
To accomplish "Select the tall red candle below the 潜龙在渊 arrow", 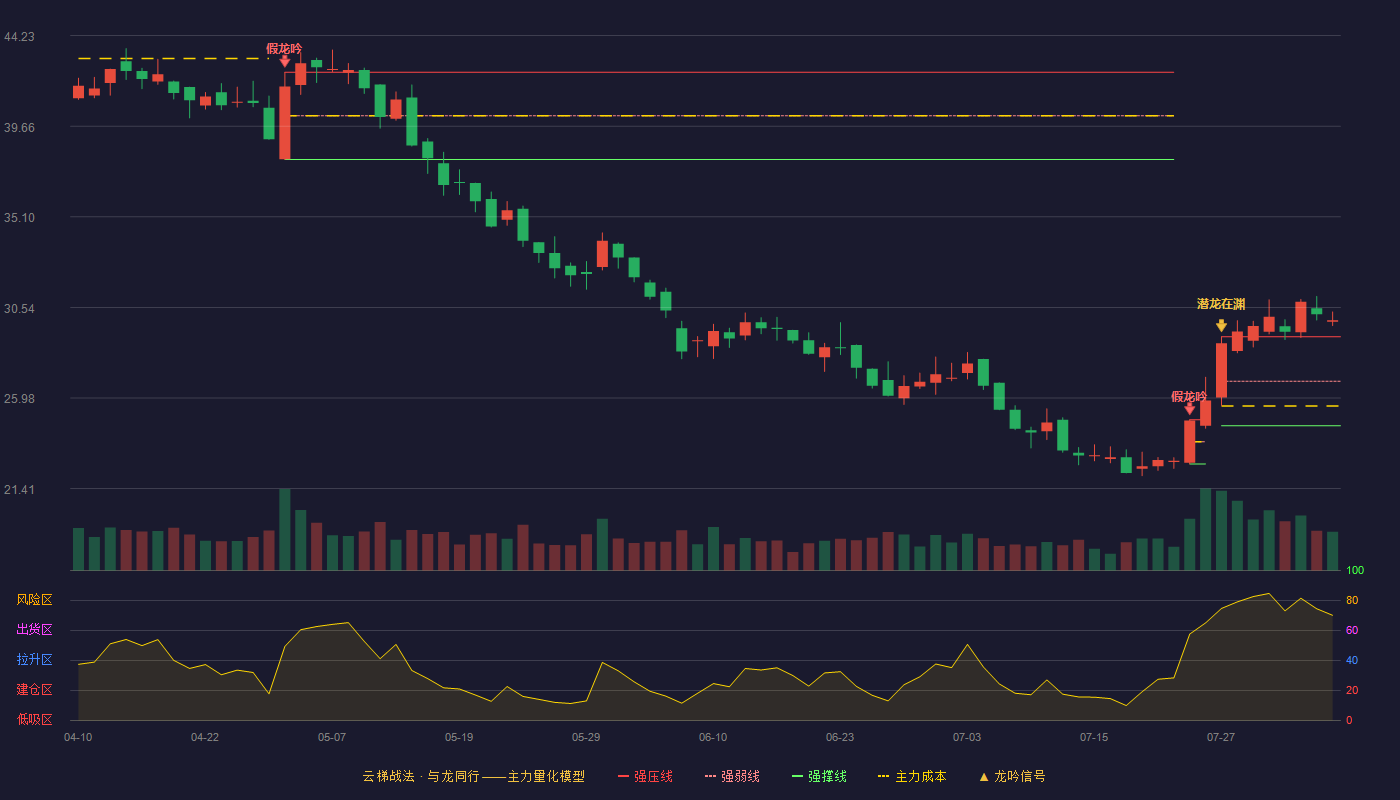I will tap(1221, 370).
